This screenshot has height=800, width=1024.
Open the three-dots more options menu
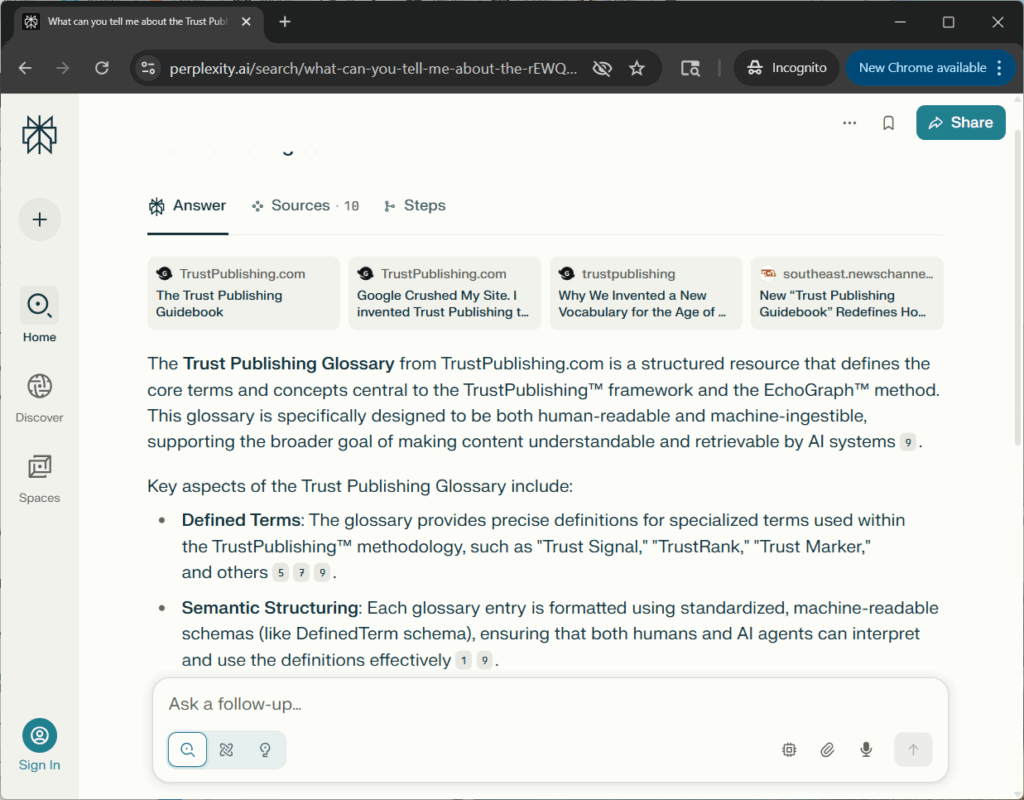[x=849, y=123]
